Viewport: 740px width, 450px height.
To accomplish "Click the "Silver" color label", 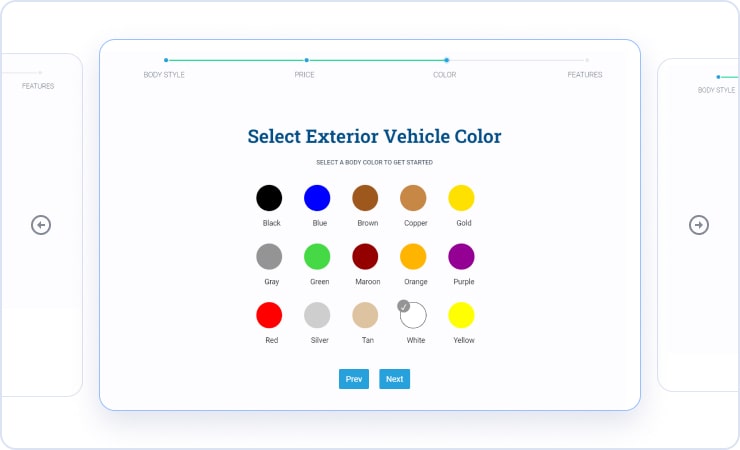I will tap(320, 340).
